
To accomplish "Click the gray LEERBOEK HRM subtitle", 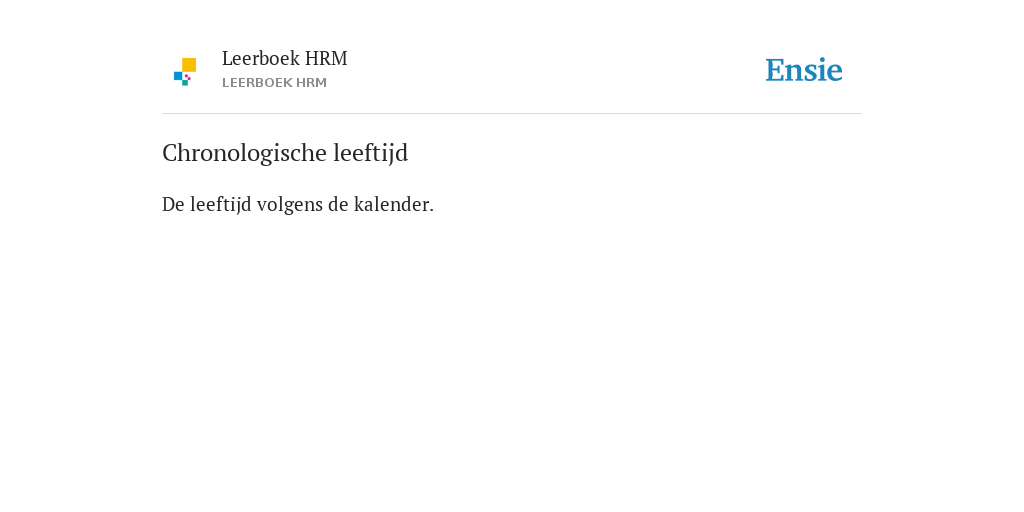I will [x=274, y=83].
